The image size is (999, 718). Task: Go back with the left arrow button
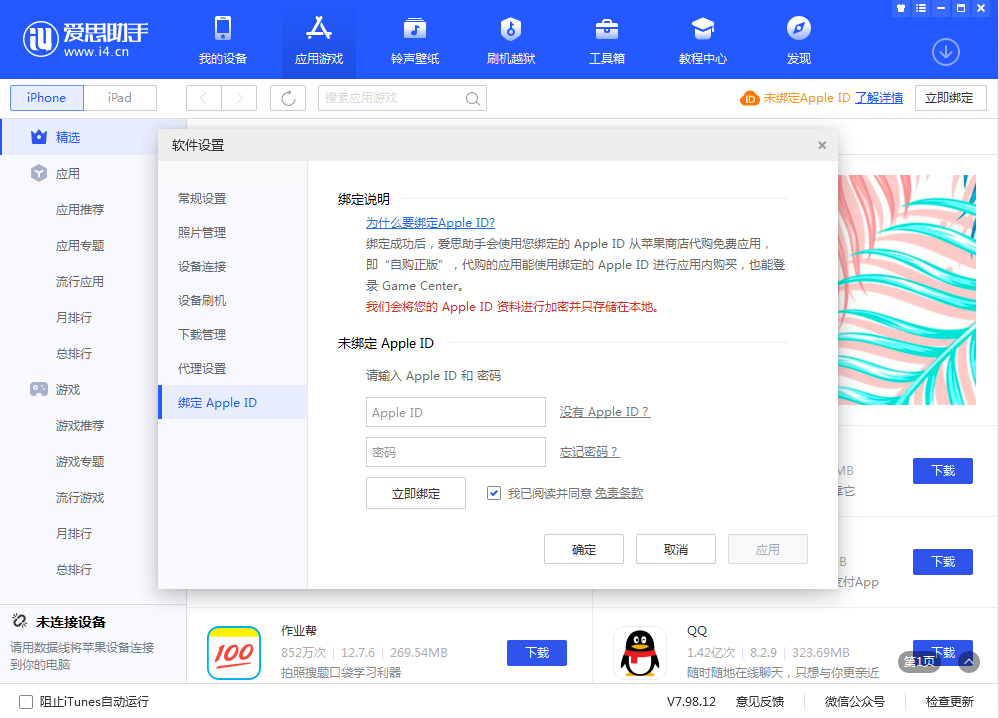click(204, 98)
